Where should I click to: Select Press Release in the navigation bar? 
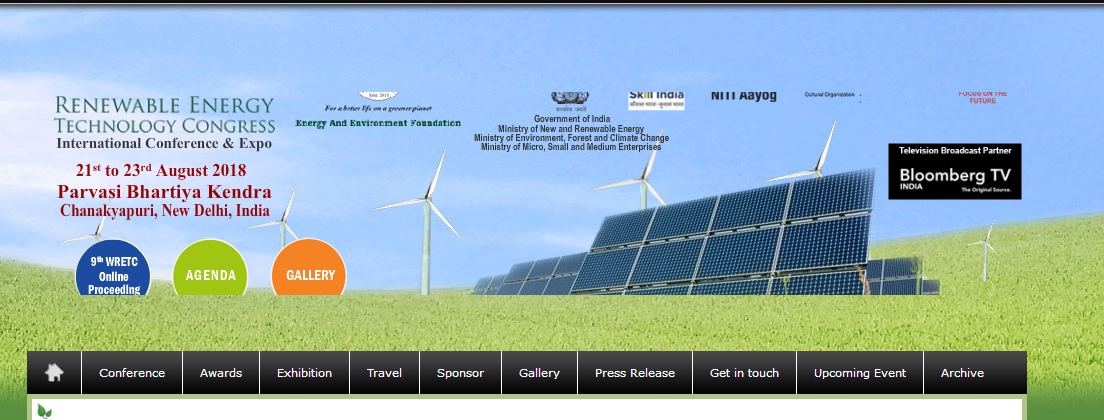point(635,373)
